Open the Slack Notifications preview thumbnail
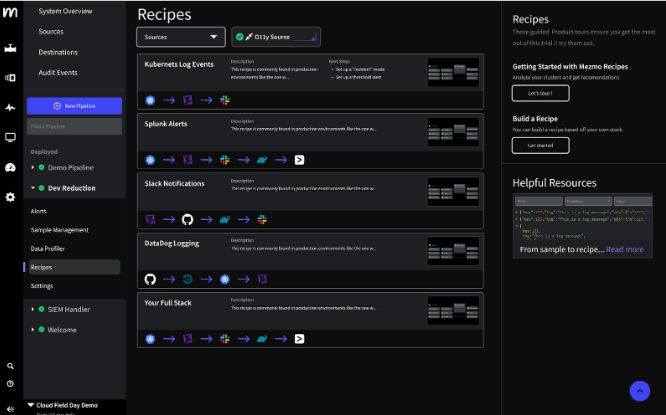 (x=453, y=192)
